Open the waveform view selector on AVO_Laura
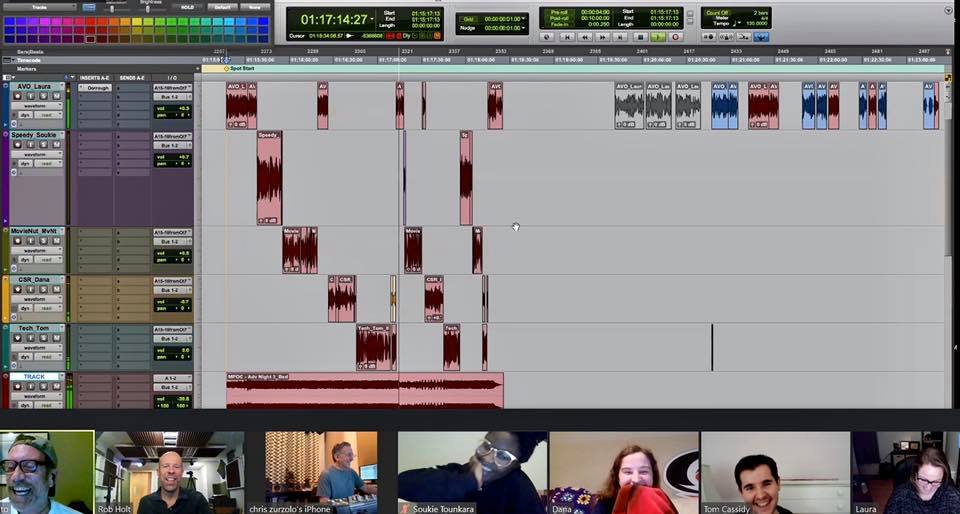Viewport: 960px width, 514px height. click(x=37, y=106)
